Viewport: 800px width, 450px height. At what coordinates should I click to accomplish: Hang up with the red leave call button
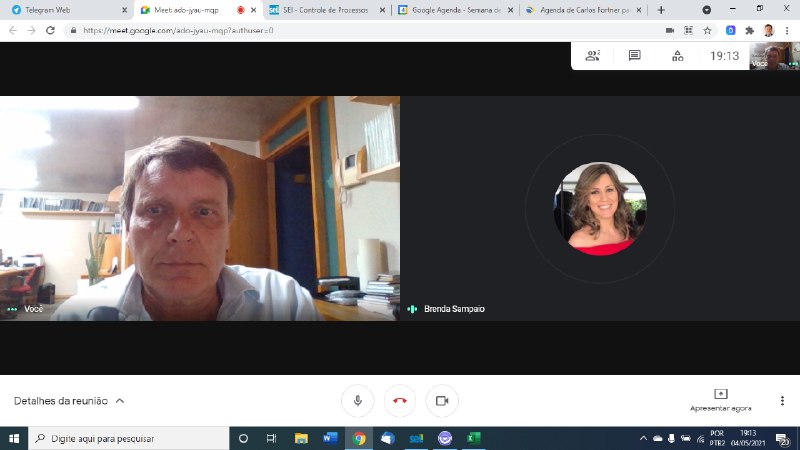400,401
